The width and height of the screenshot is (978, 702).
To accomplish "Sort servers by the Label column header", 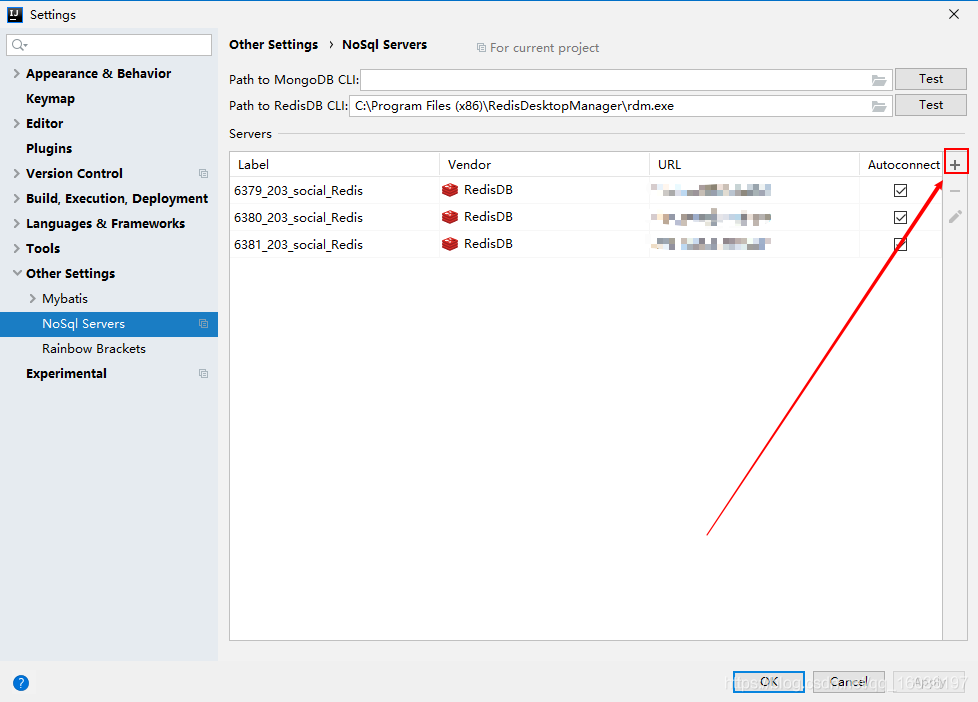I will tap(334, 165).
